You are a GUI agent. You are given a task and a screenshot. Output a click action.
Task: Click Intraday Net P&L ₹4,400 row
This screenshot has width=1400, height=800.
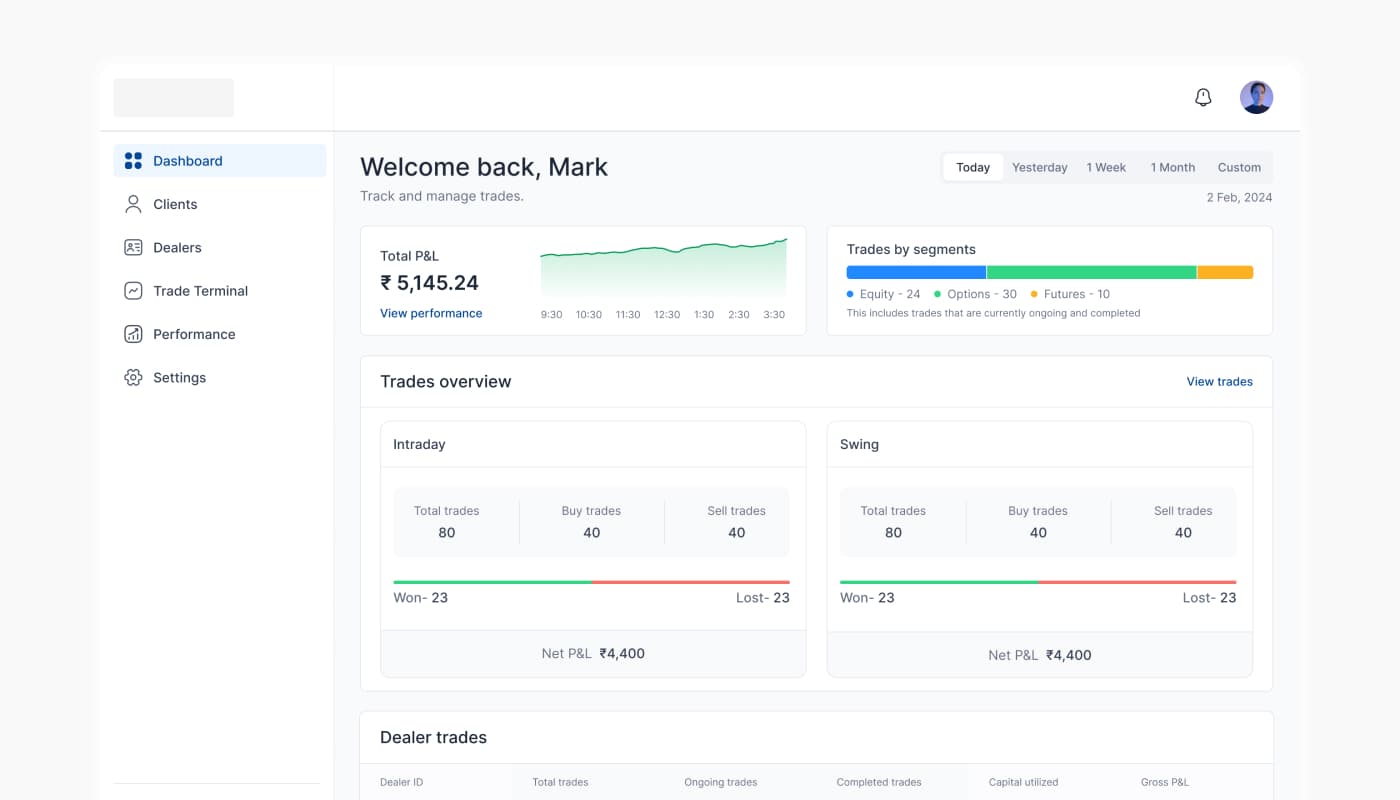pos(593,654)
